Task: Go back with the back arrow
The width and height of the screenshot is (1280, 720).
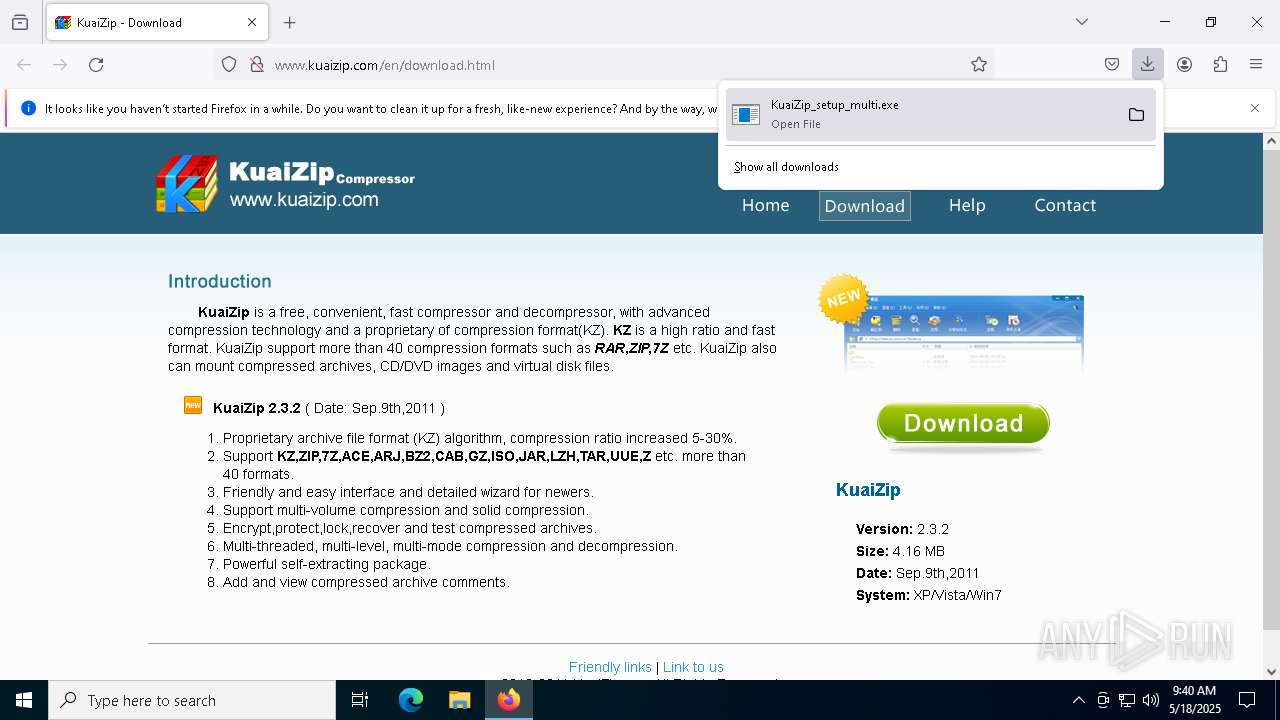Action: point(24,65)
